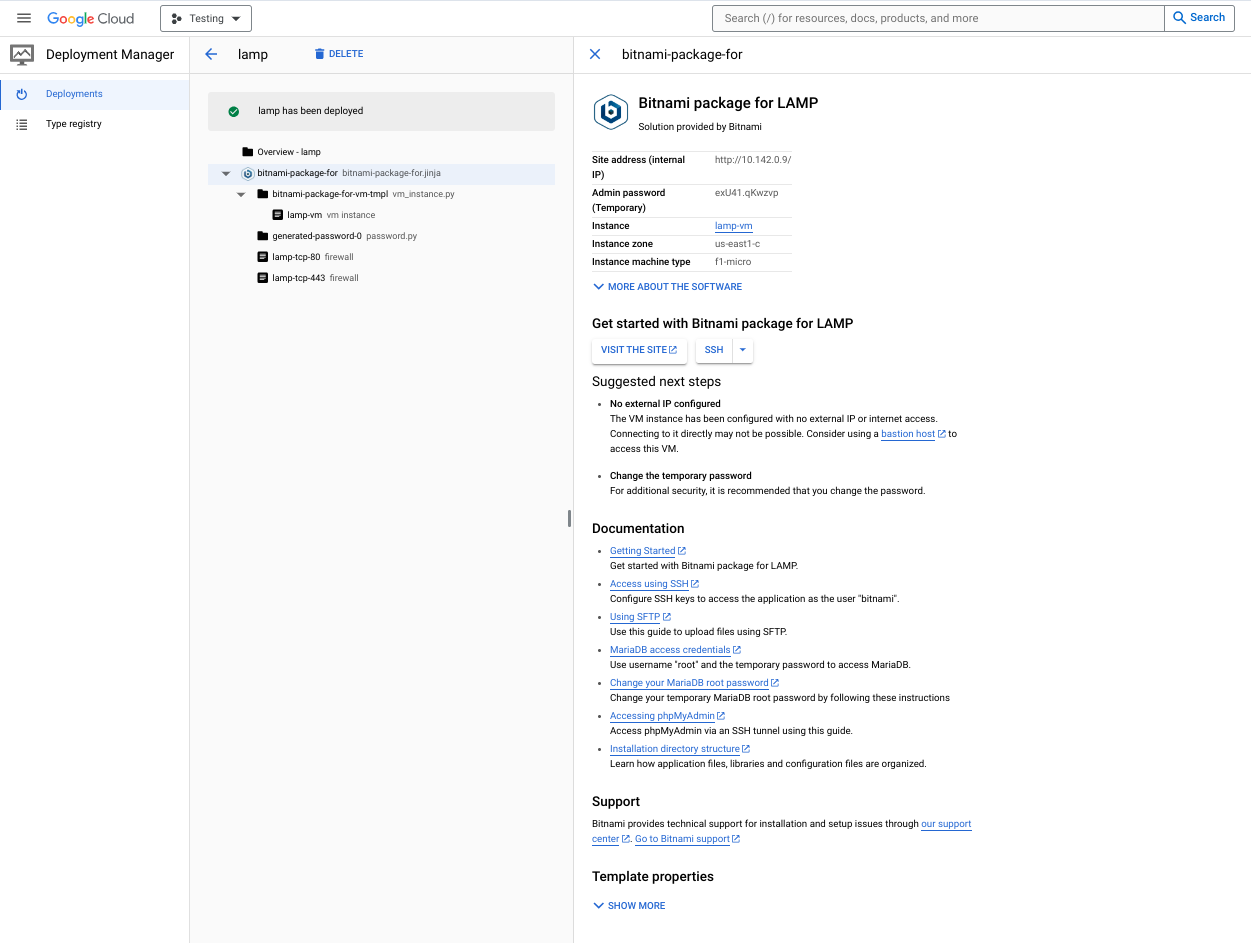Delete the lamp deployment
Viewport: 1251px width, 943px height.
pyautogui.click(x=338, y=54)
